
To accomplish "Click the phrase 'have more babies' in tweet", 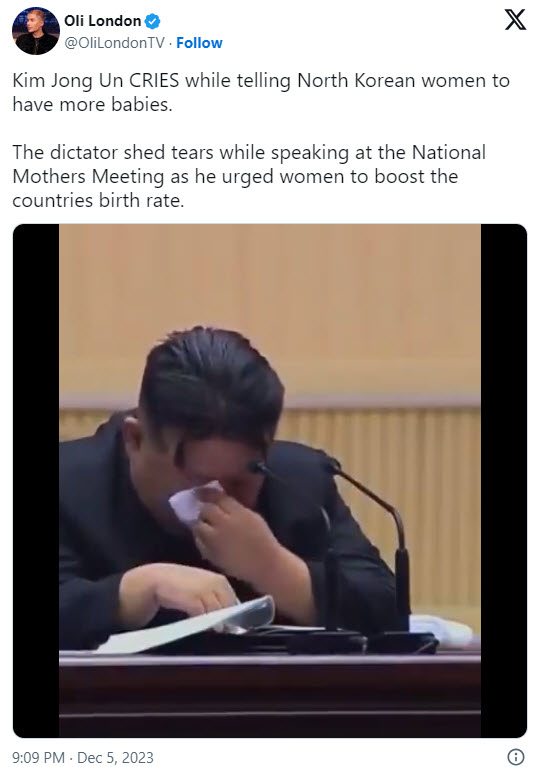I will coord(91,105).
